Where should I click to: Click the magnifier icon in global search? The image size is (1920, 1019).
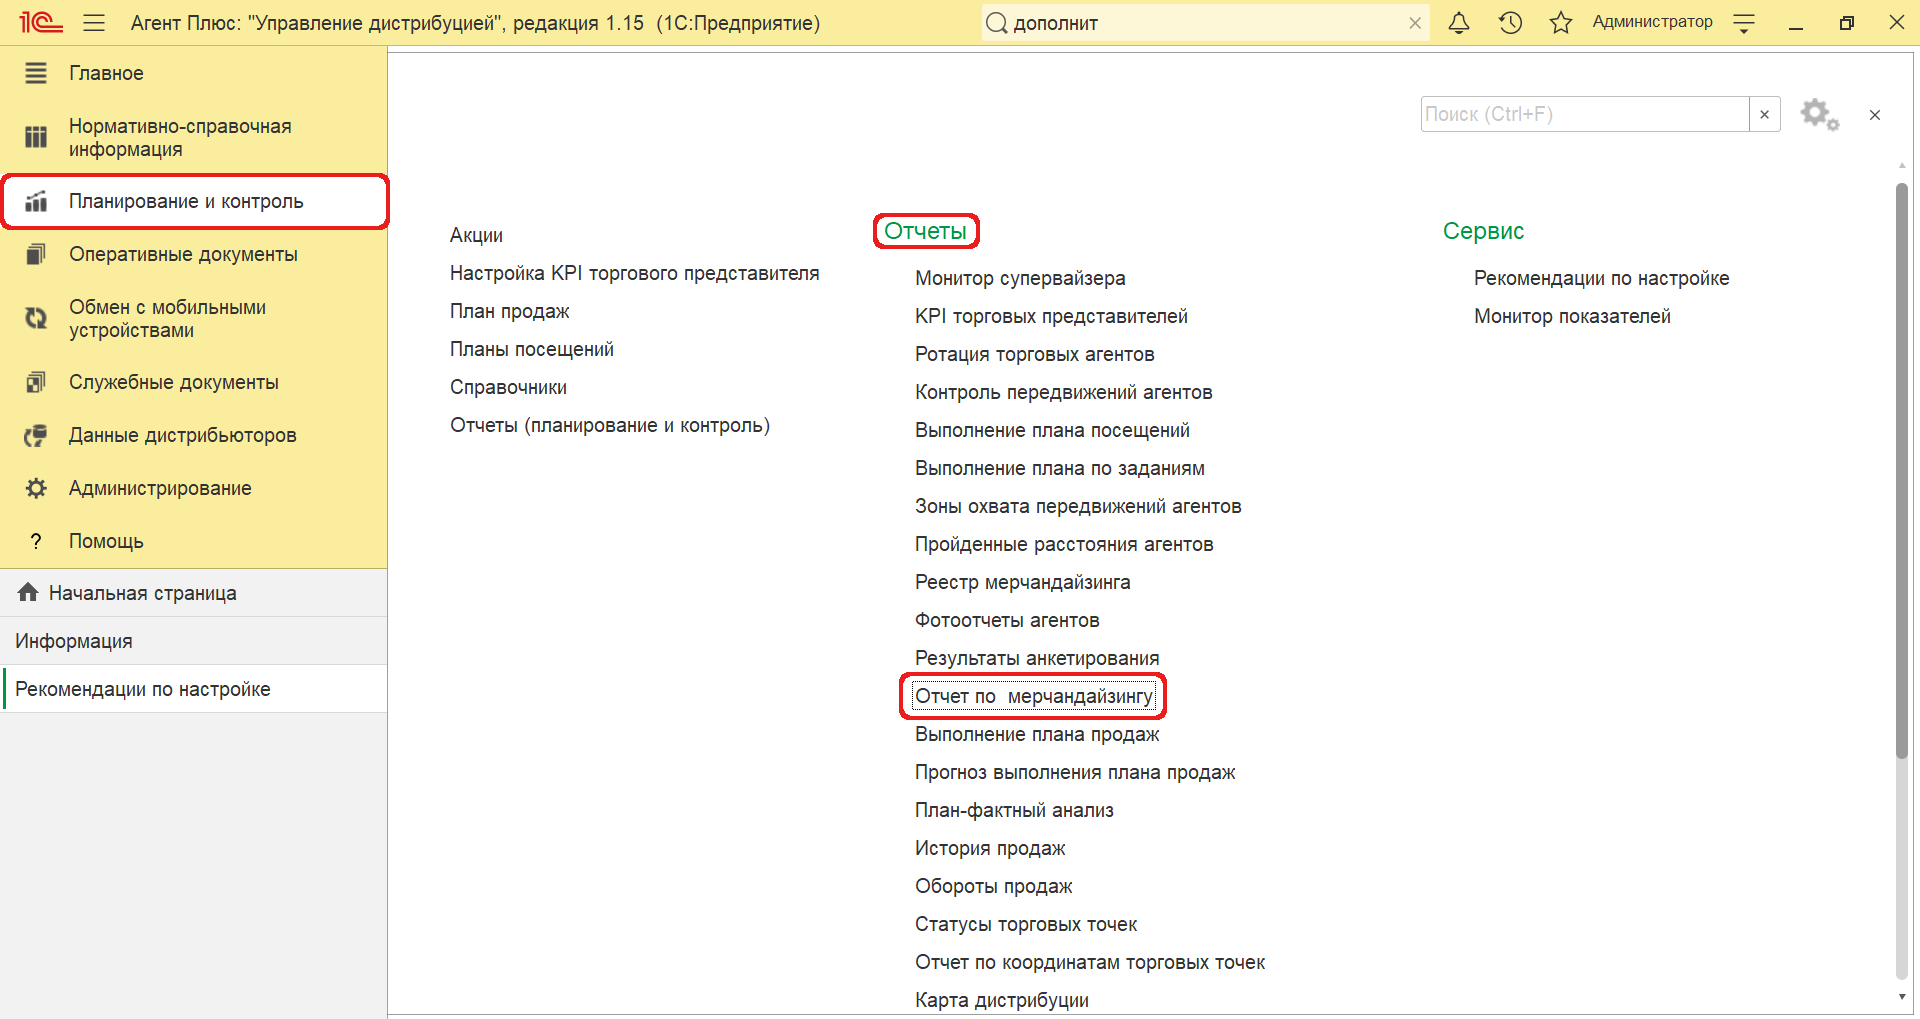click(x=996, y=23)
